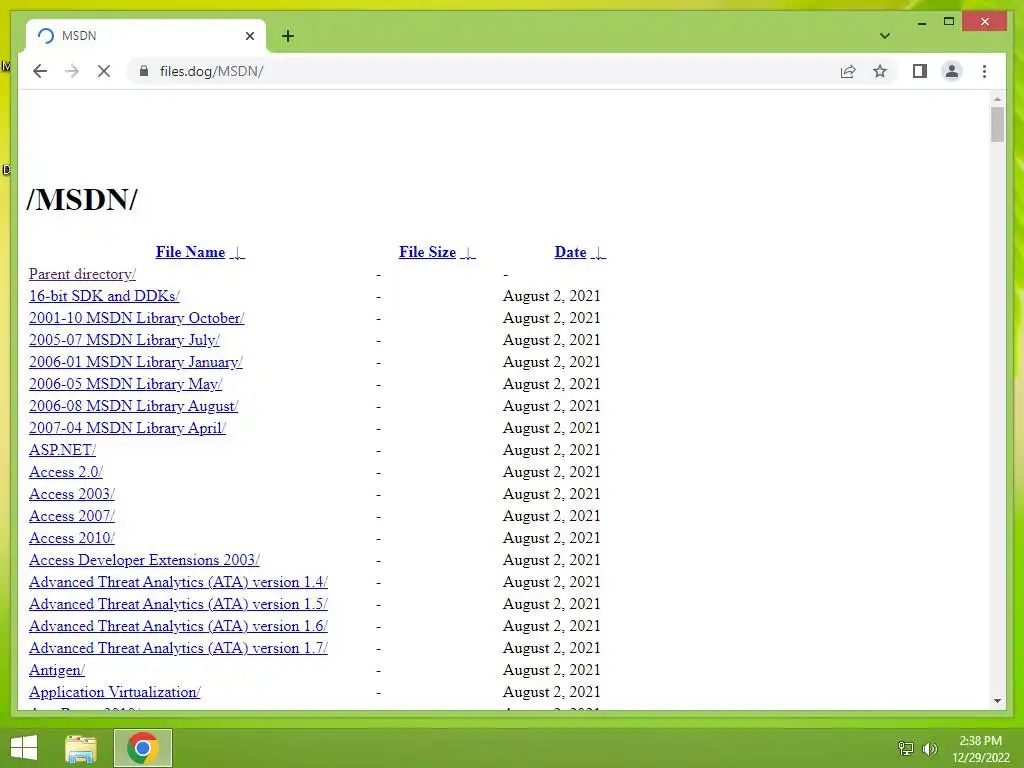Bookmark this page with the star icon
Viewport: 1024px width, 768px height.
(880, 71)
